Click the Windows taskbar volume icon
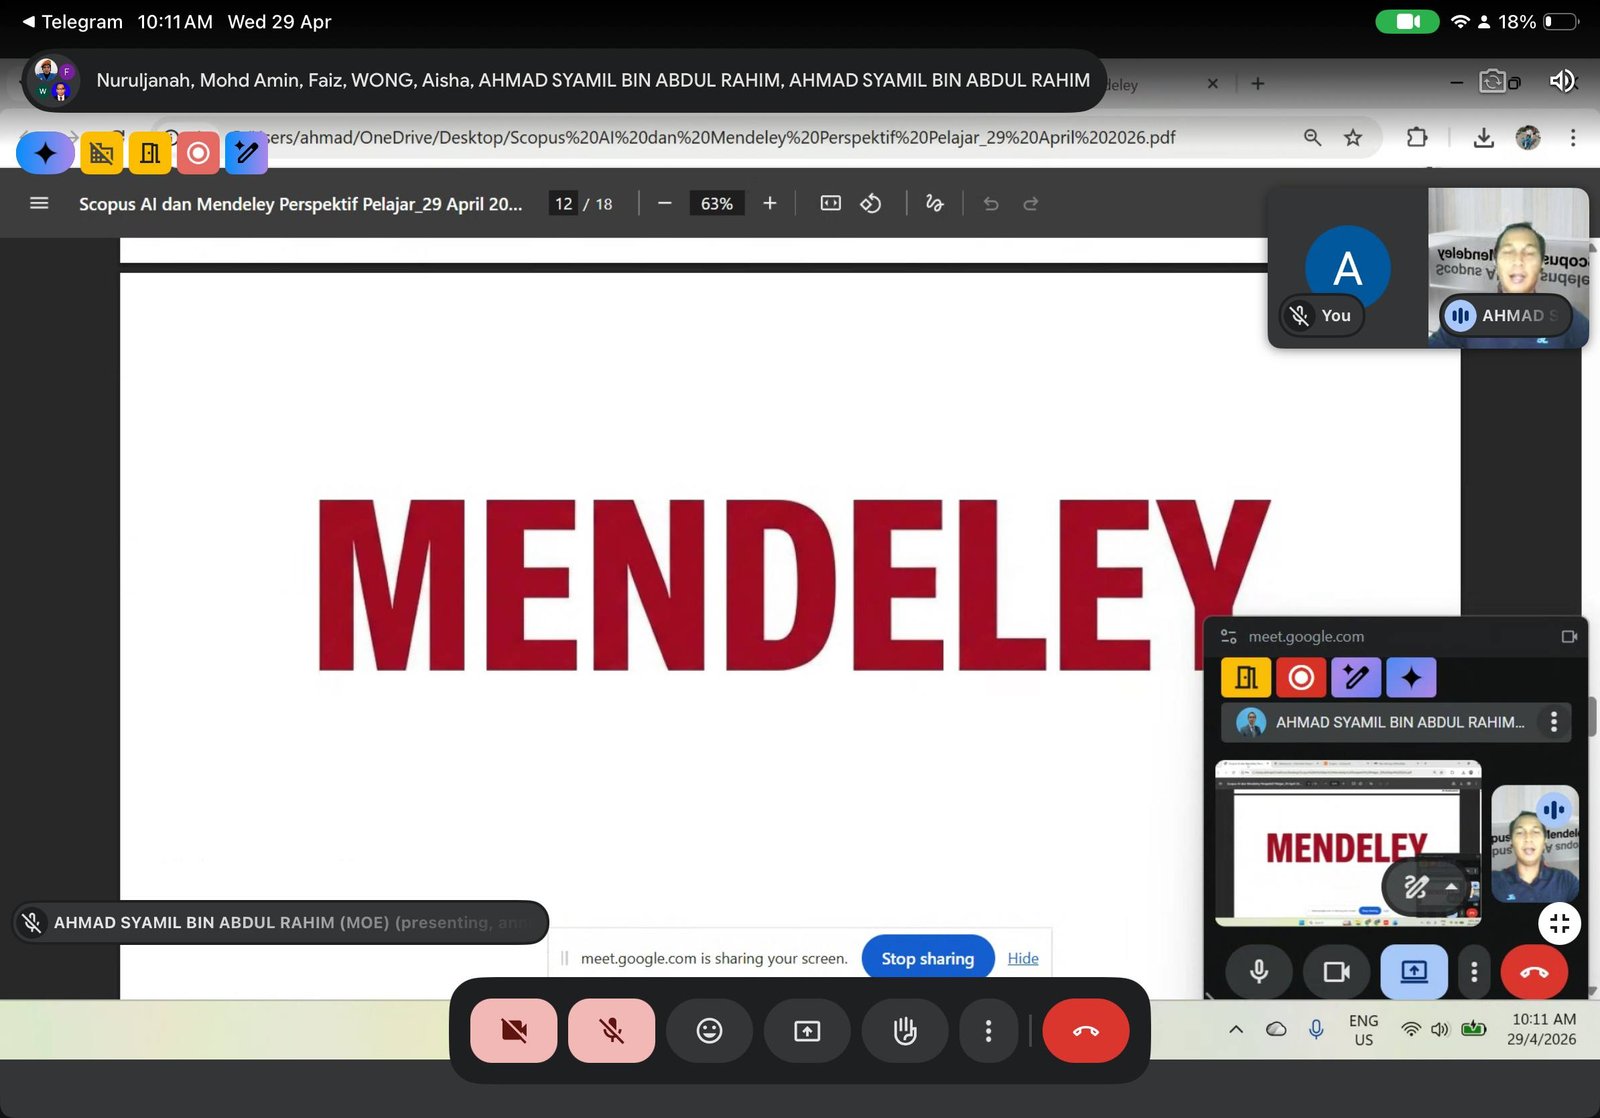 point(1440,1030)
